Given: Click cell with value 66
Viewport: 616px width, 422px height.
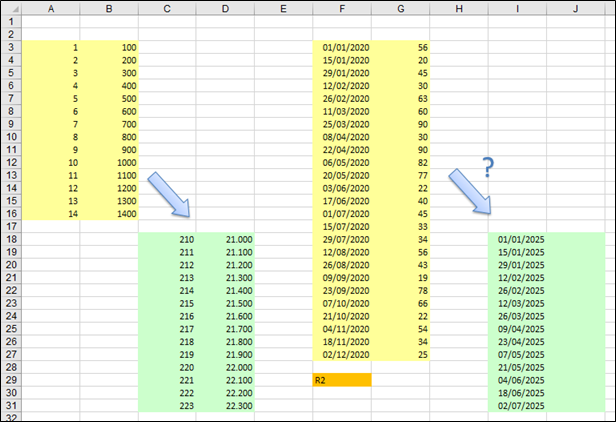Looking at the screenshot, I should pyautogui.click(x=400, y=303).
